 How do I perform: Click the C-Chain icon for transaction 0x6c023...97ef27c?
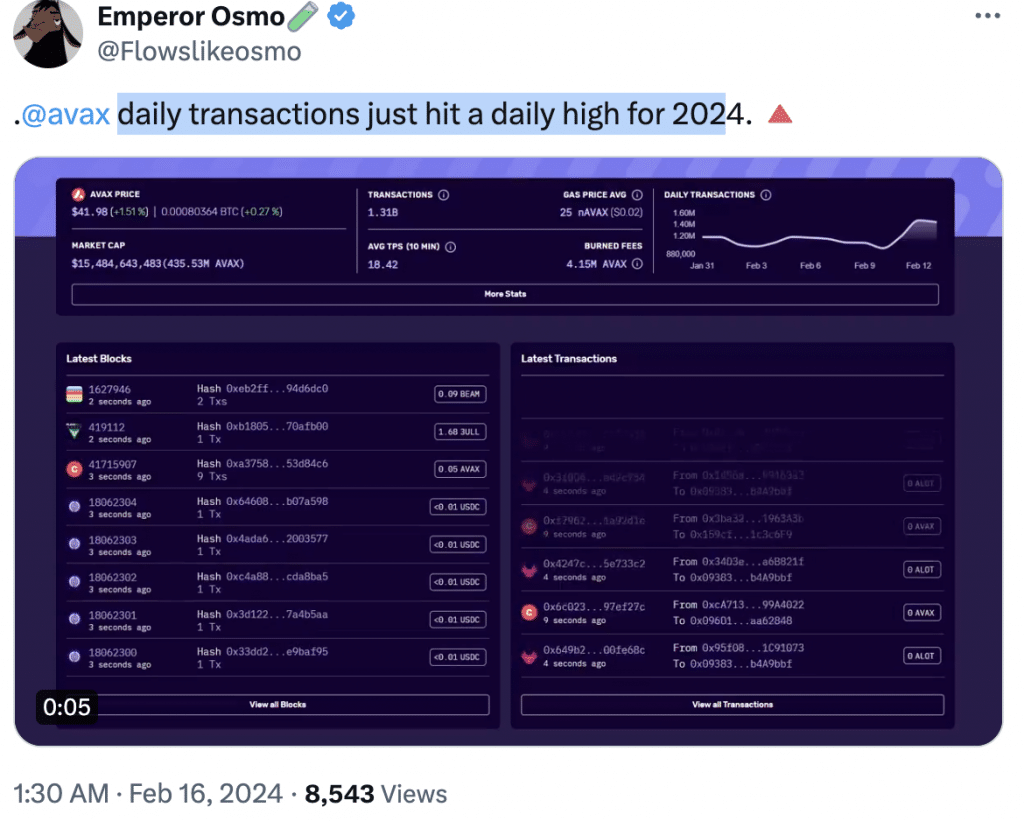[x=529, y=613]
